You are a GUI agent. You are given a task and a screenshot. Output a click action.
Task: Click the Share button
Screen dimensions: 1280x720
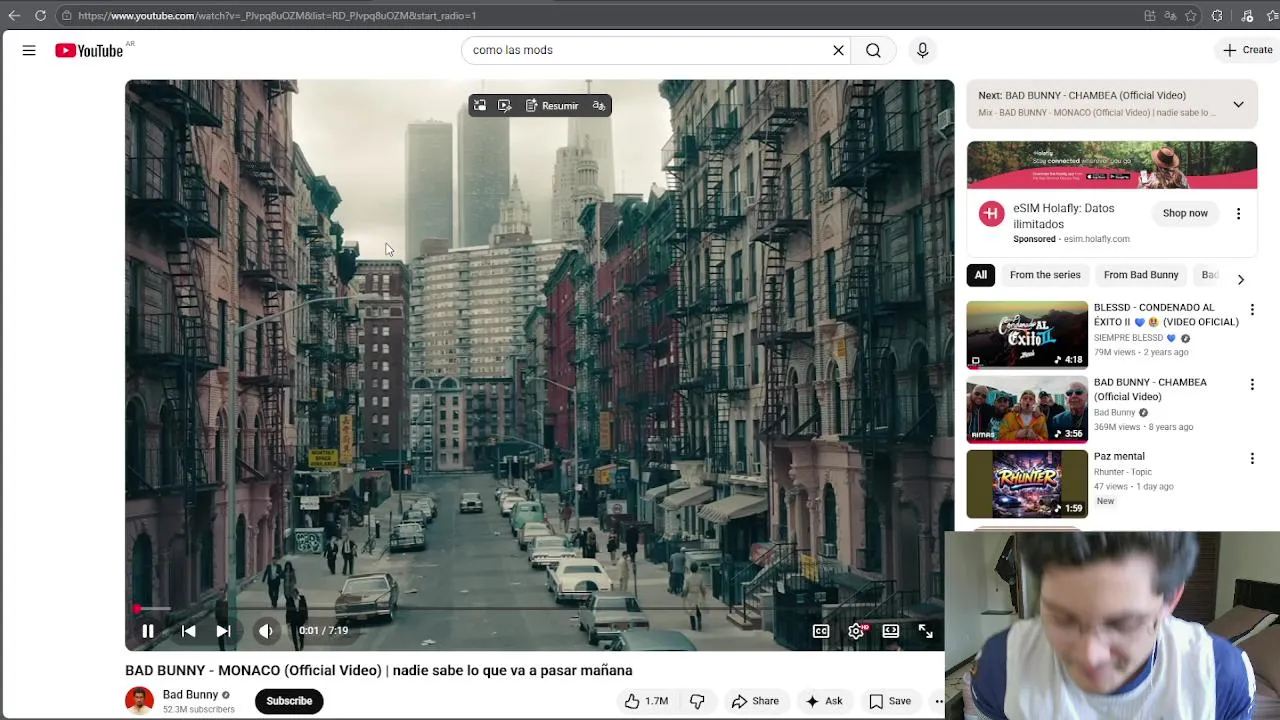(x=755, y=701)
